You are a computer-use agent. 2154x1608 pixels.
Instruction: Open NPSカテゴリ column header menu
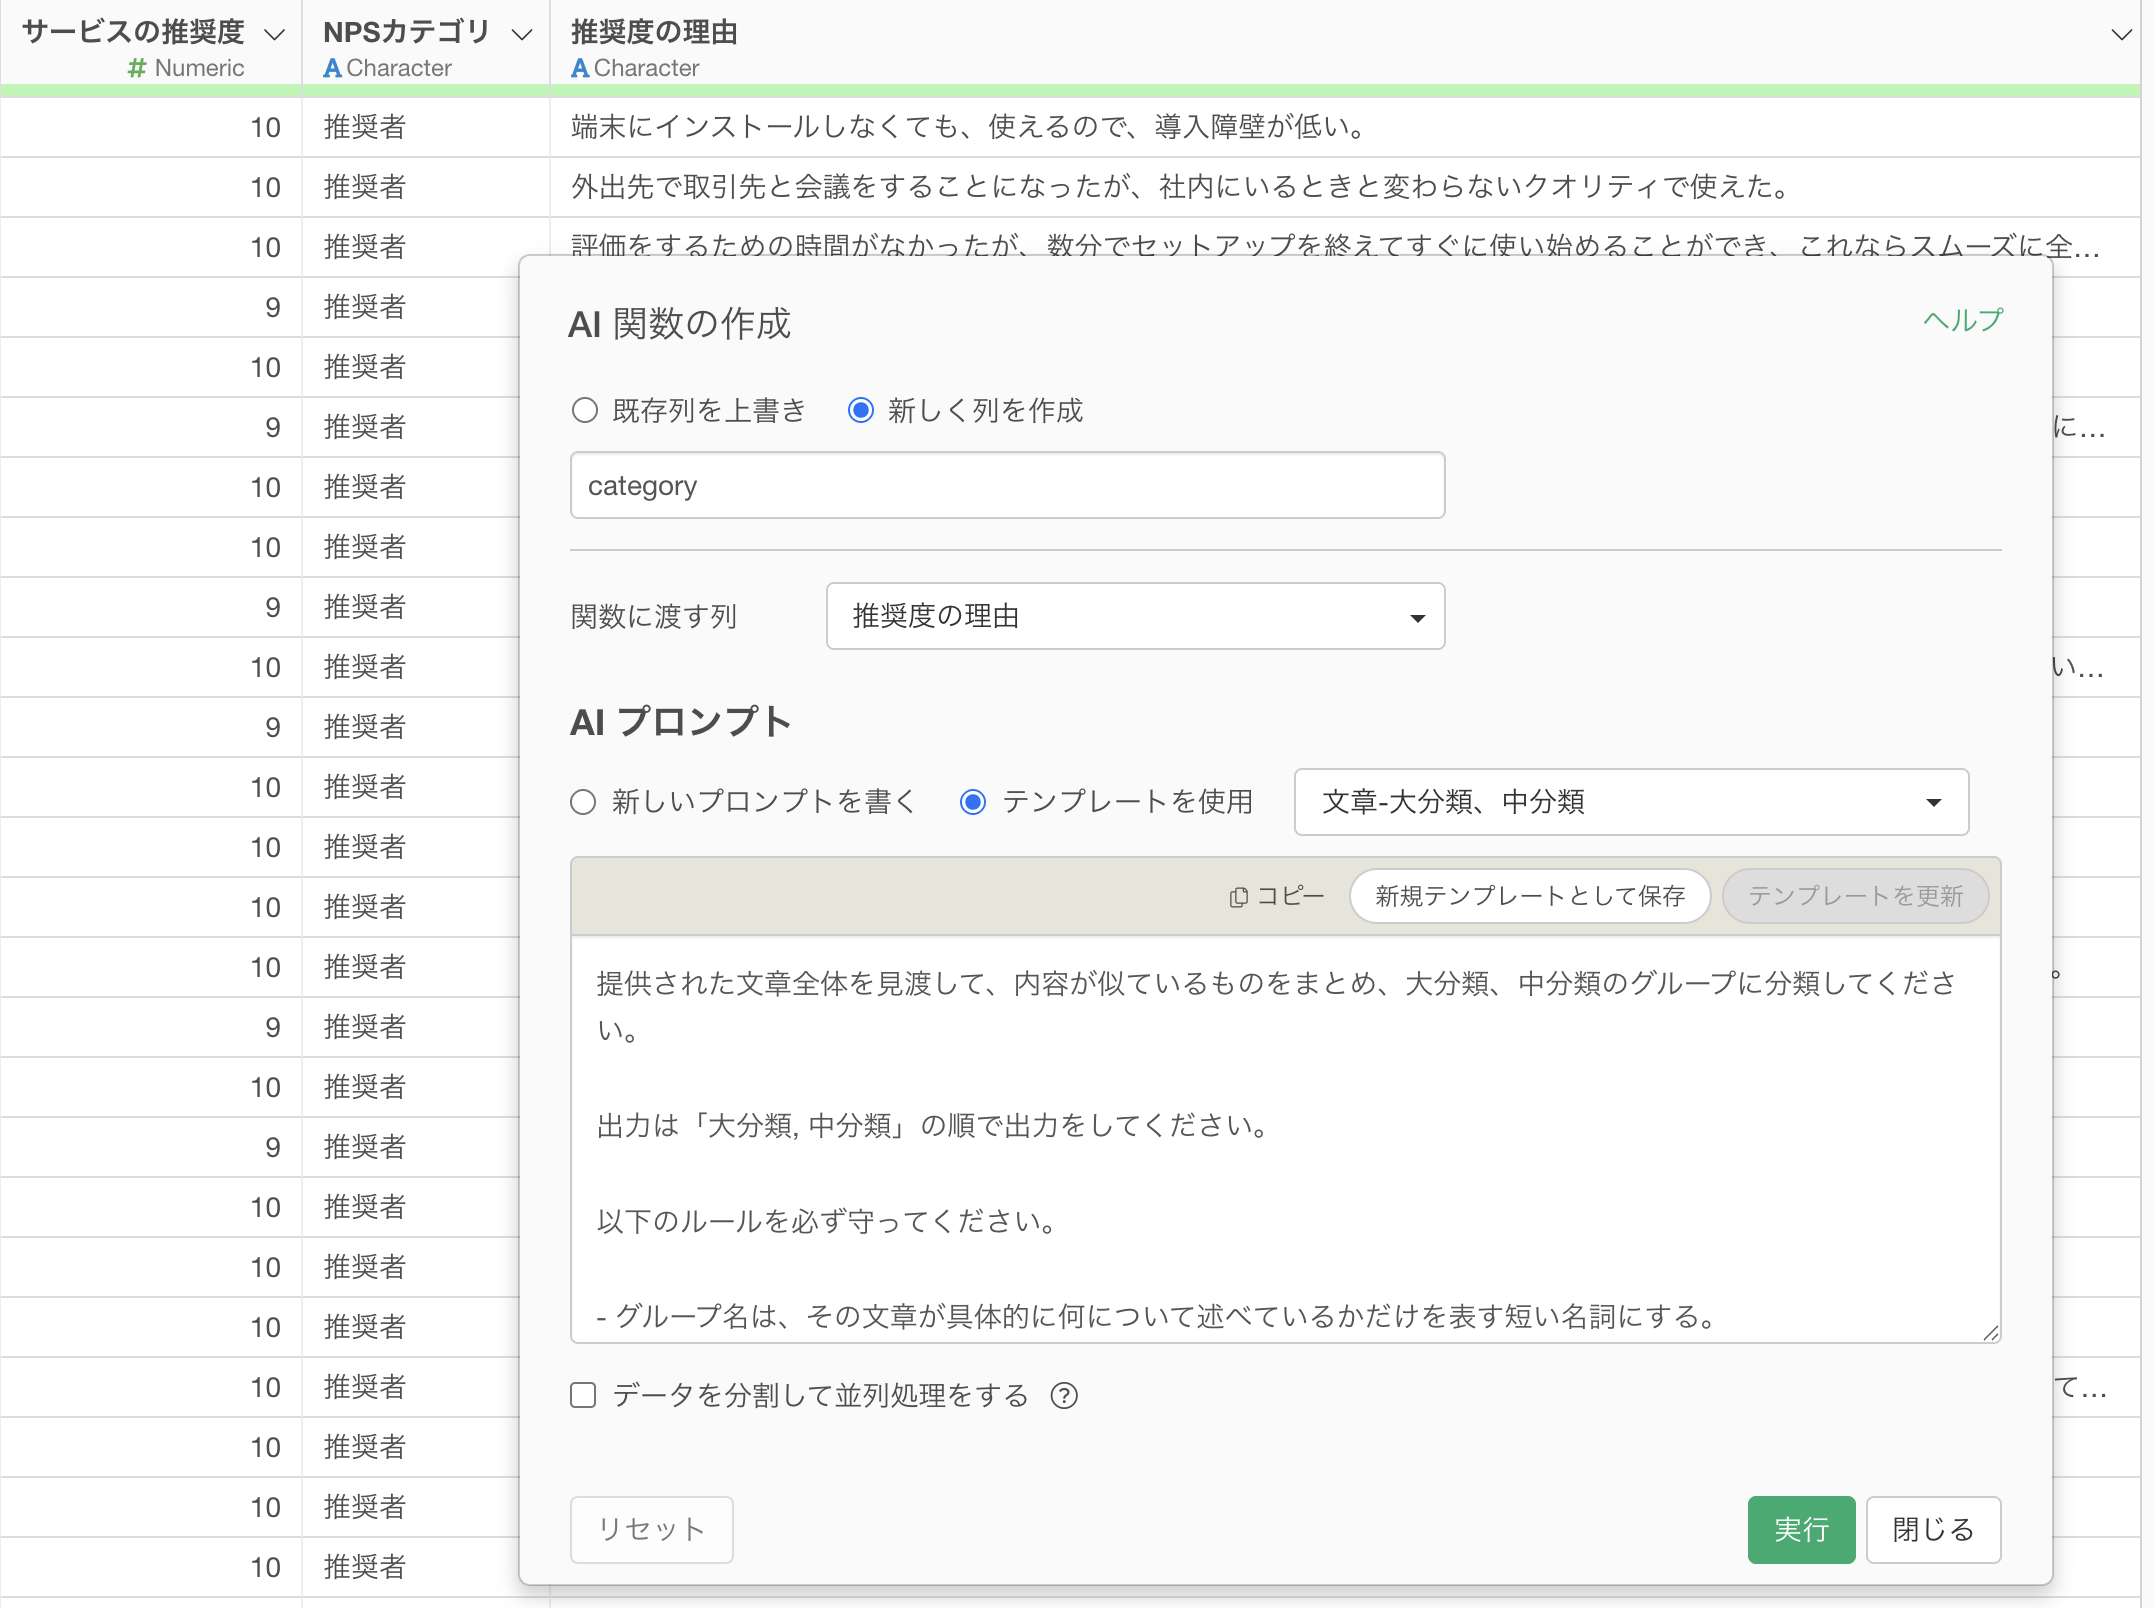point(522,34)
